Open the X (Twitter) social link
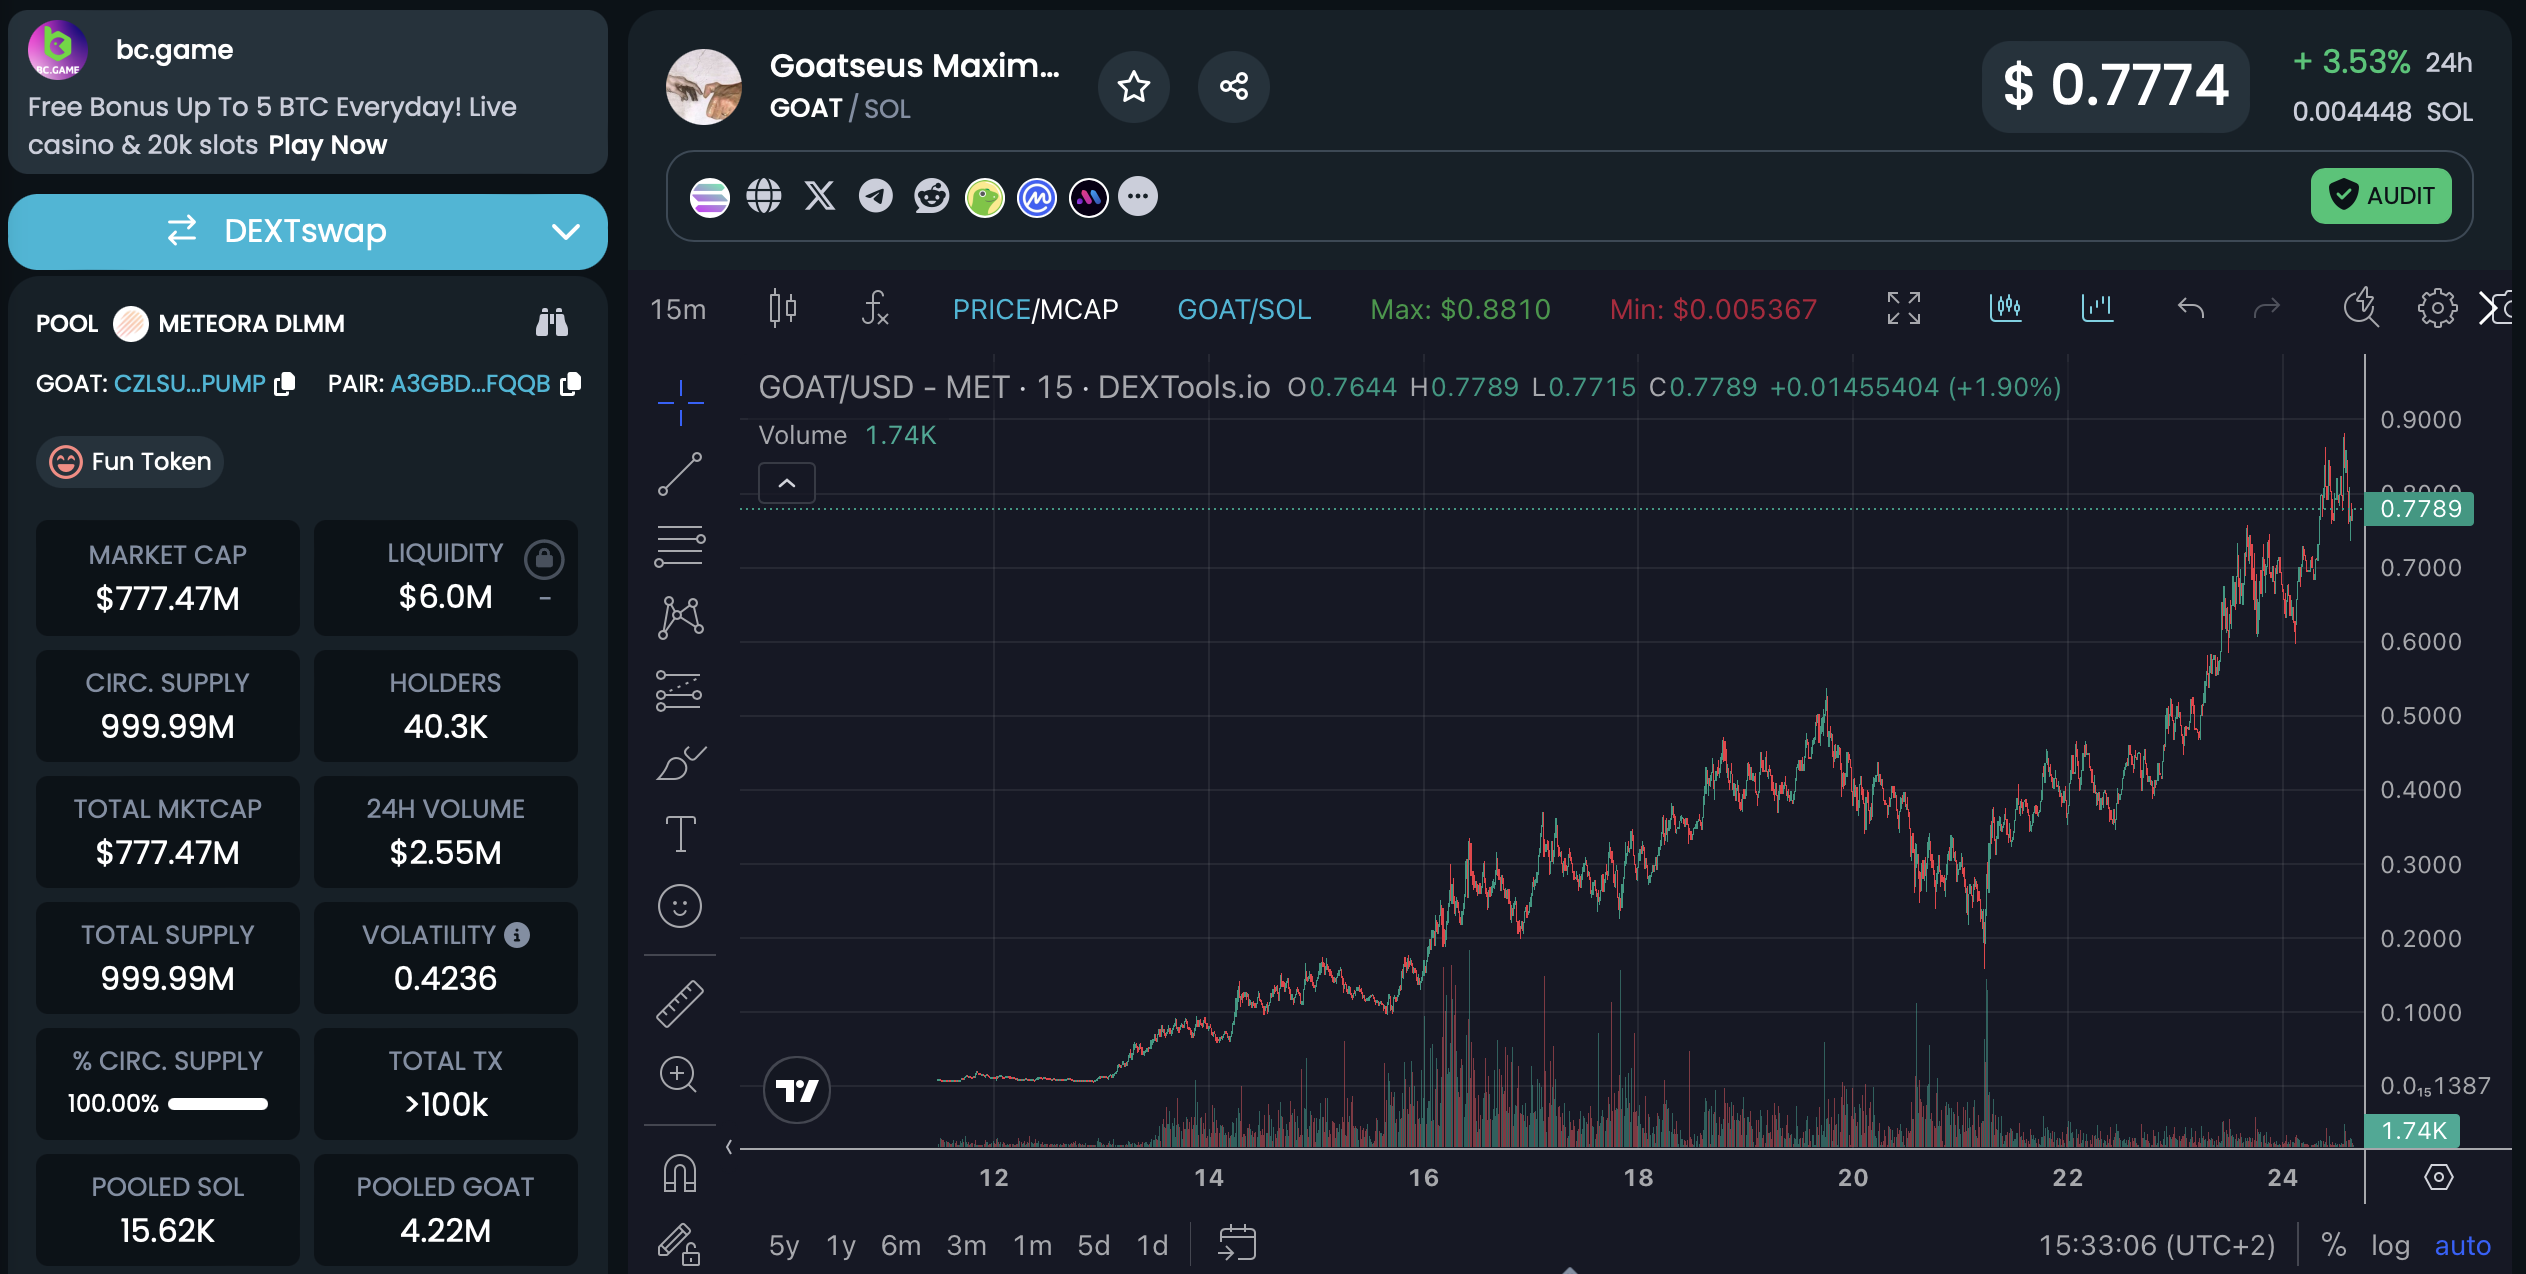 [x=820, y=196]
